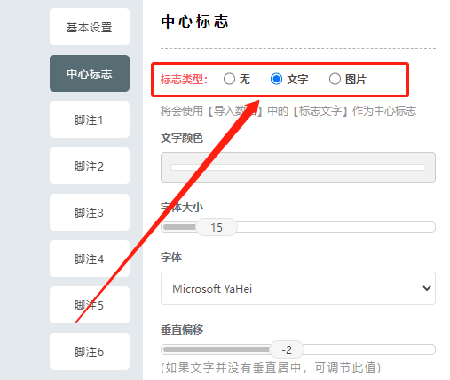Click the 文字颜色 label
This screenshot has height=380, width=450.
(x=182, y=138)
